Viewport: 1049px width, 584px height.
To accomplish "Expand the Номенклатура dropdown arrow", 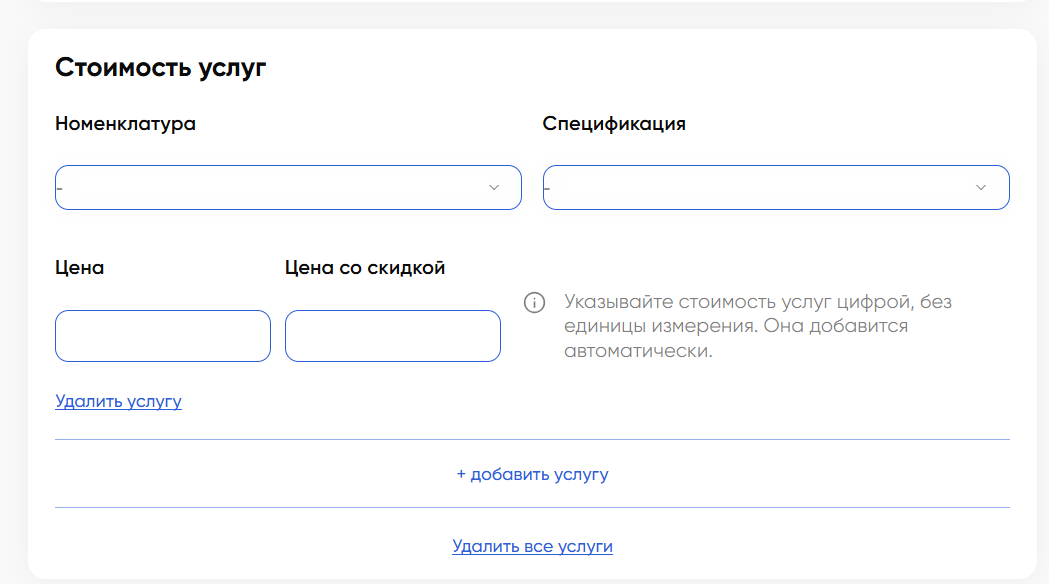I will coord(493,188).
